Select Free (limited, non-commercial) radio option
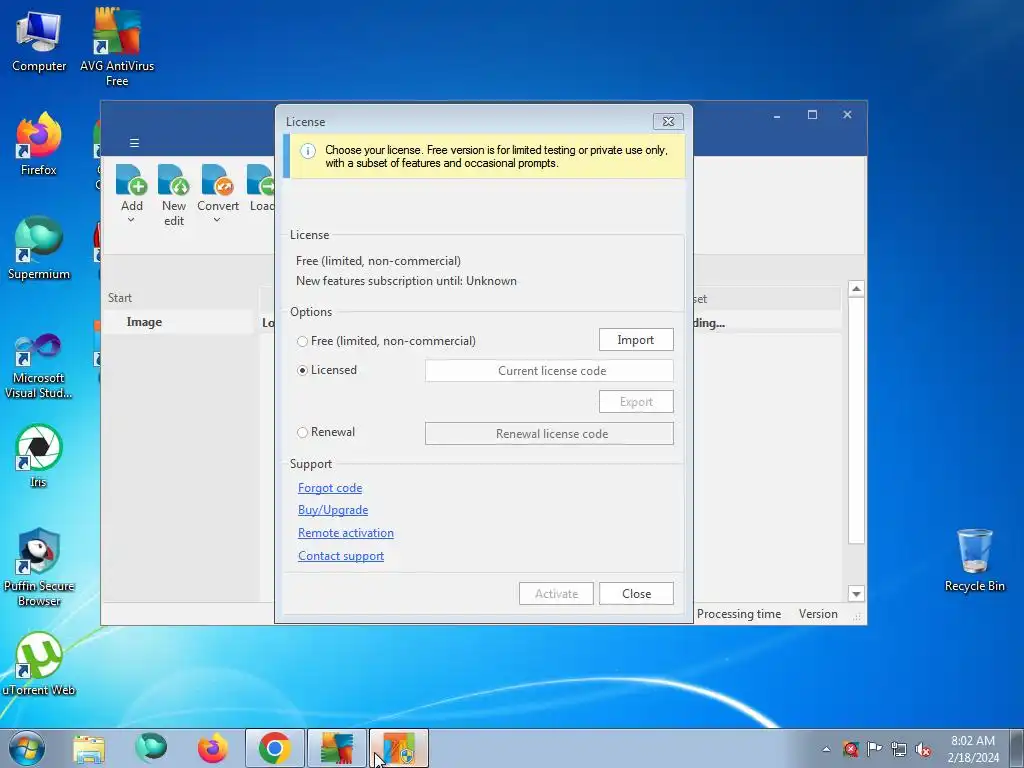Screen dimensions: 1024x768 302,341
